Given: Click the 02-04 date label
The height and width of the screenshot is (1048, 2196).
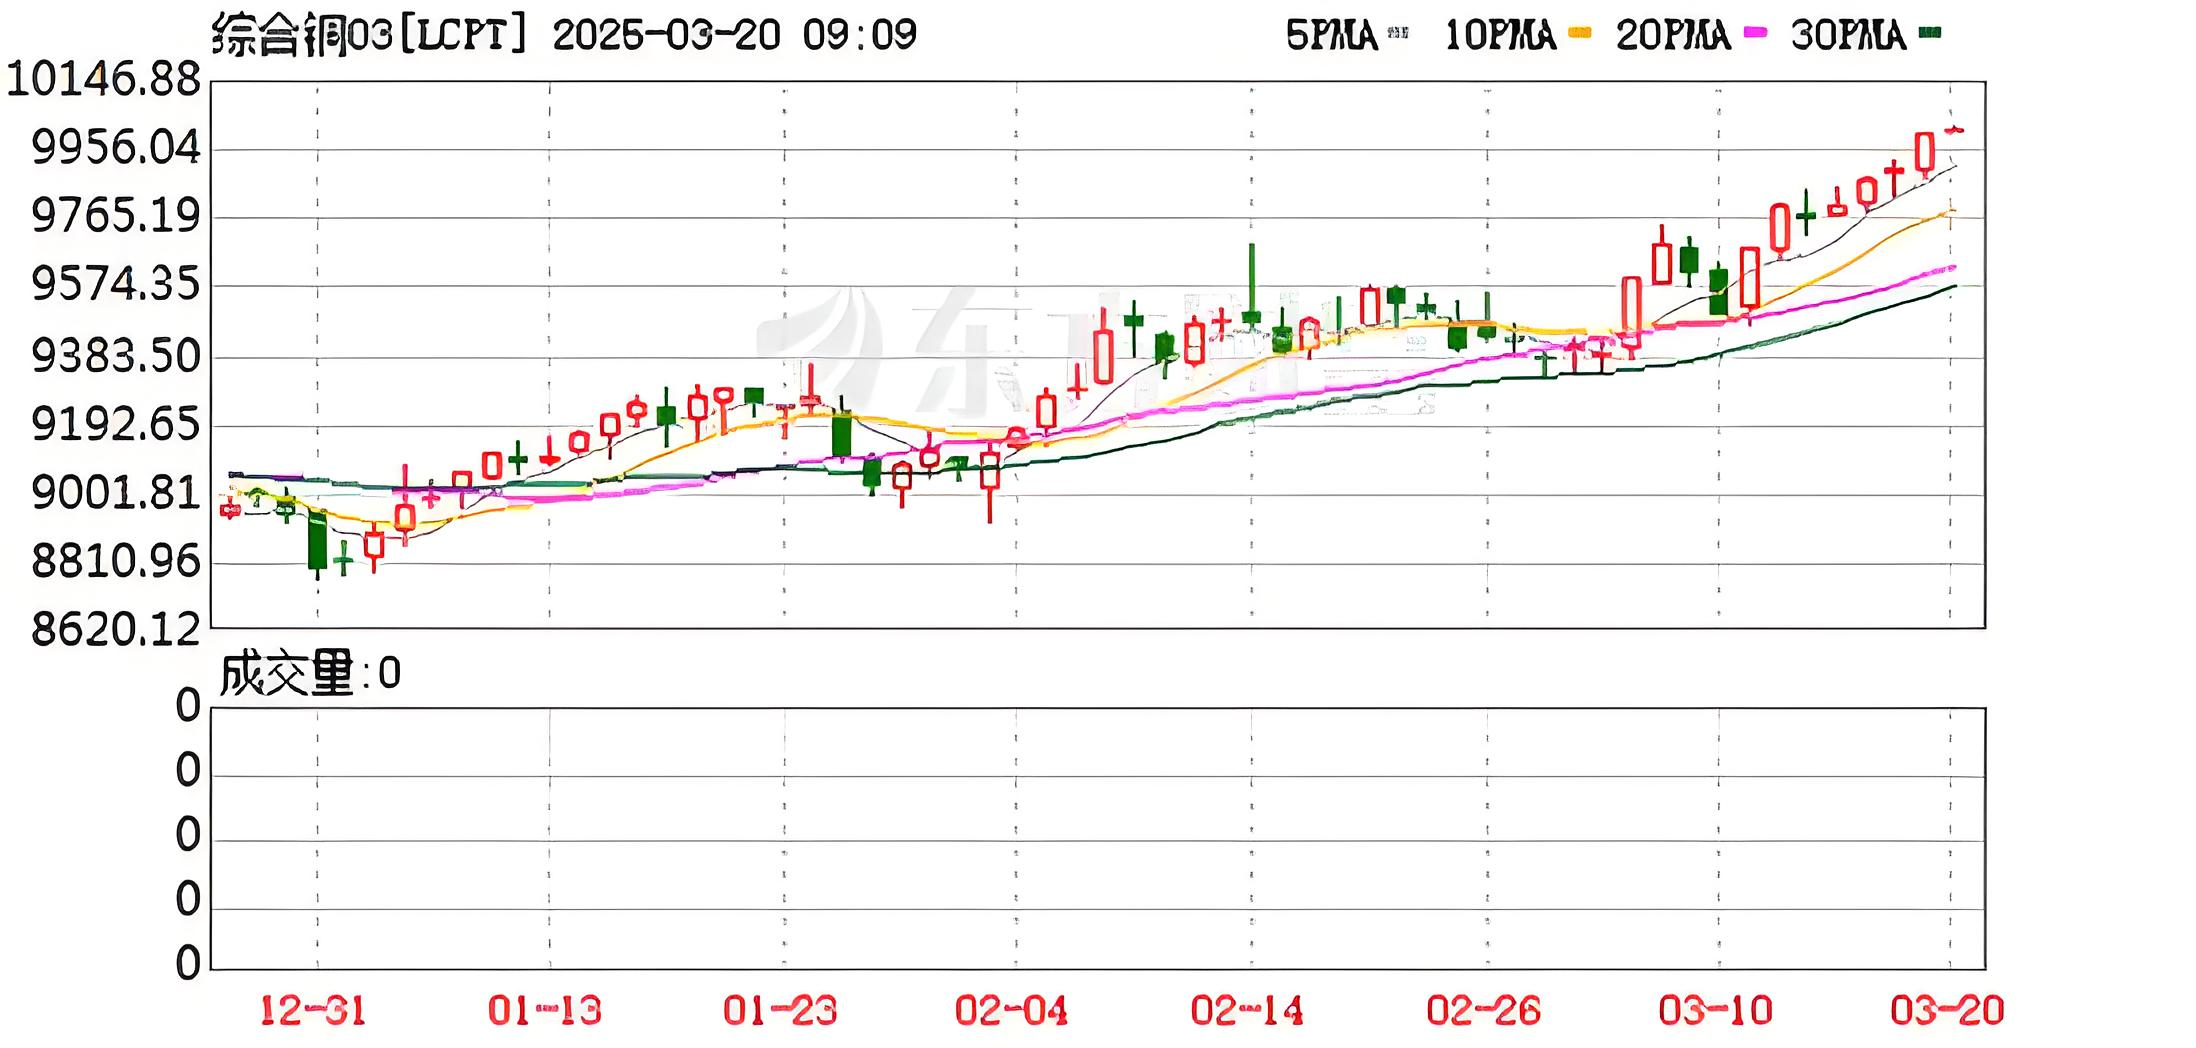Looking at the screenshot, I should 1012,1010.
